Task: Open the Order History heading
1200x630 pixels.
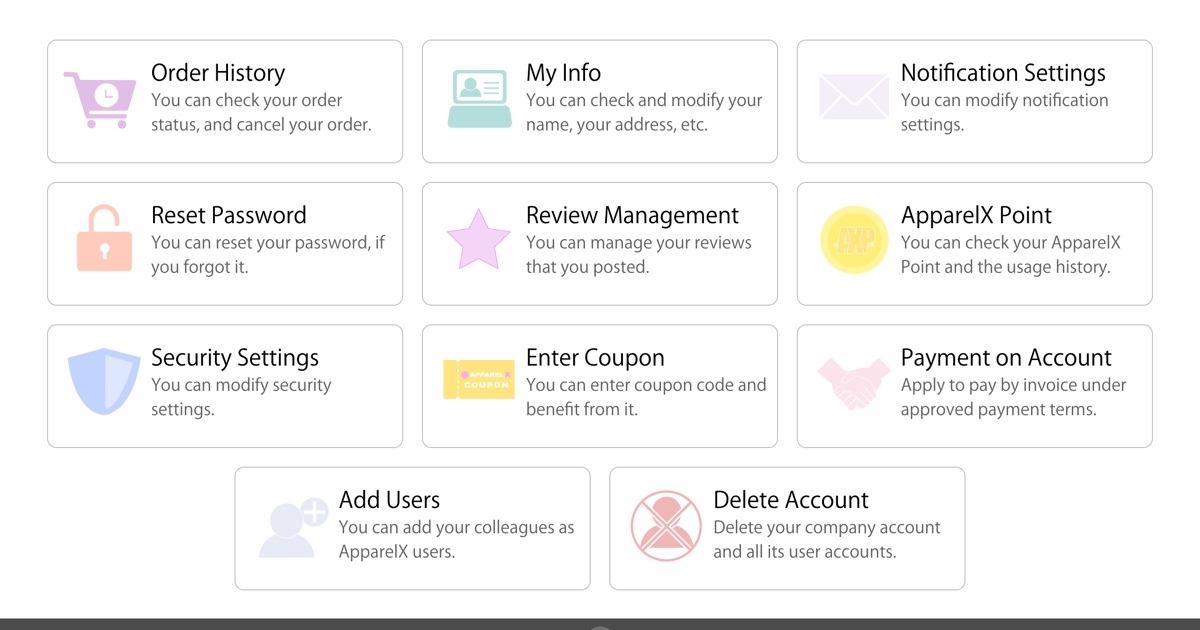Action: [218, 73]
